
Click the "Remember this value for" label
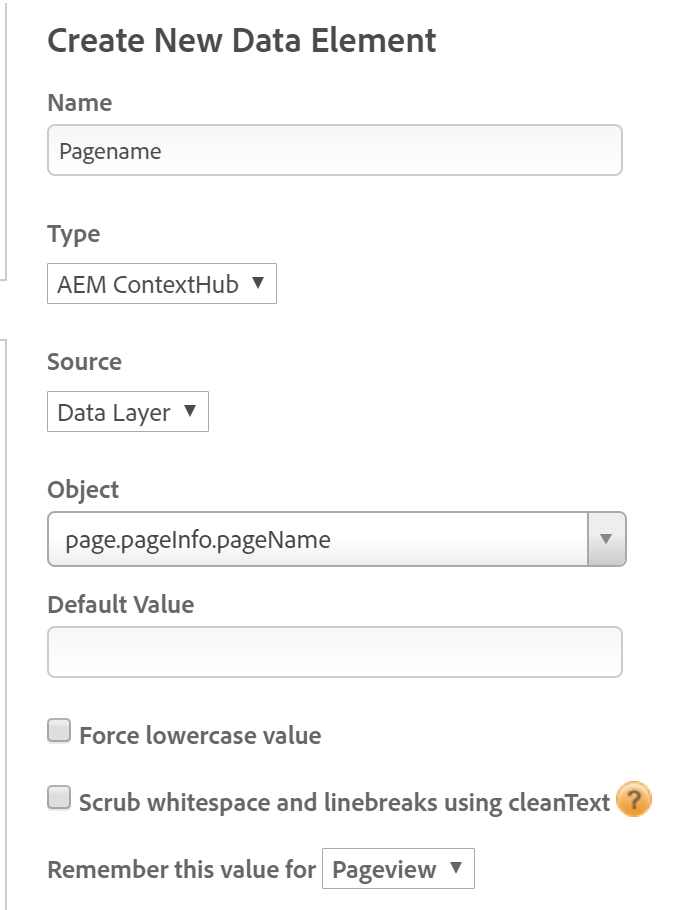click(x=181, y=869)
